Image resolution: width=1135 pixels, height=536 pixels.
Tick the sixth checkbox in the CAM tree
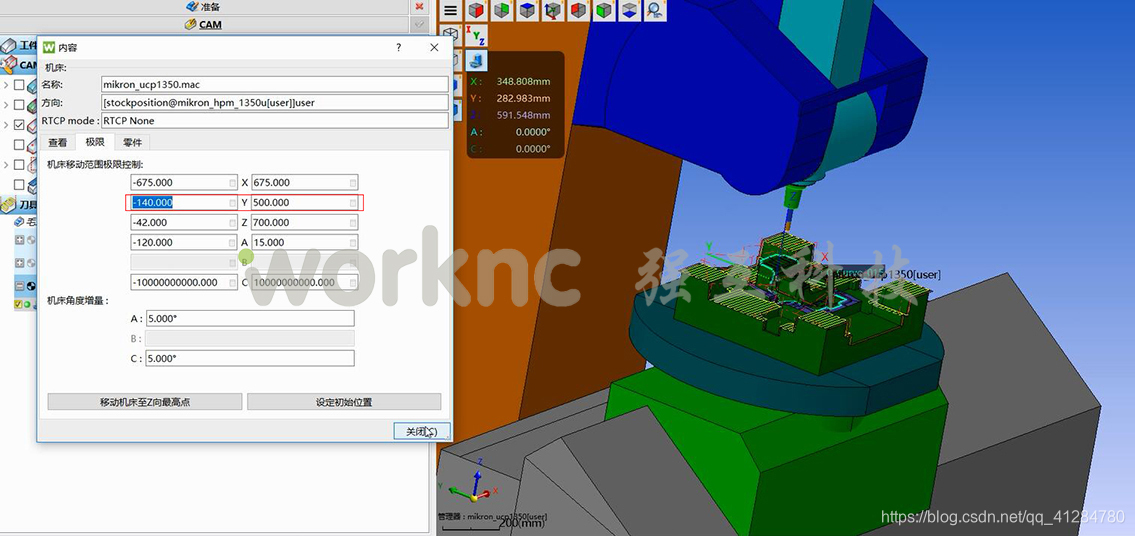pyautogui.click(x=19, y=185)
